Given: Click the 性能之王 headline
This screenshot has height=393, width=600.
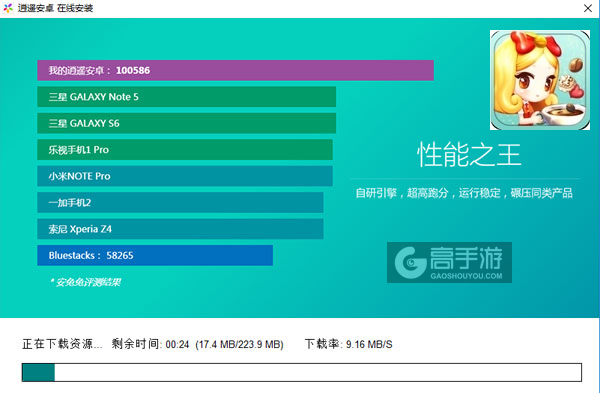Looking at the screenshot, I should pos(469,155).
